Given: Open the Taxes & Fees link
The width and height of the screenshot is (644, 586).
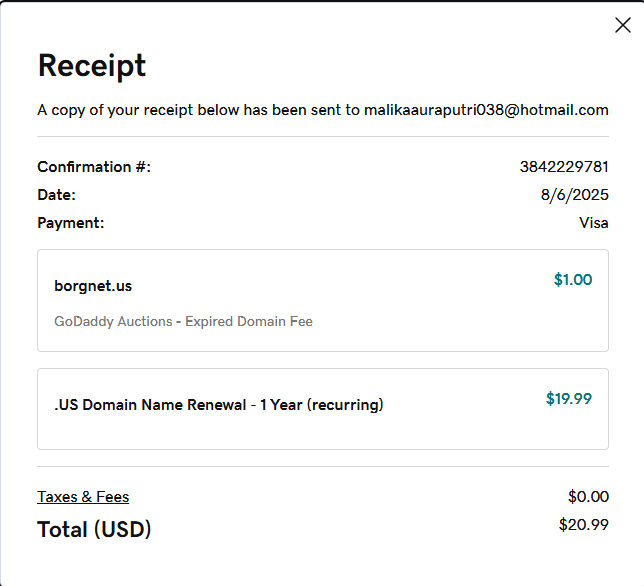Looking at the screenshot, I should (83, 497).
